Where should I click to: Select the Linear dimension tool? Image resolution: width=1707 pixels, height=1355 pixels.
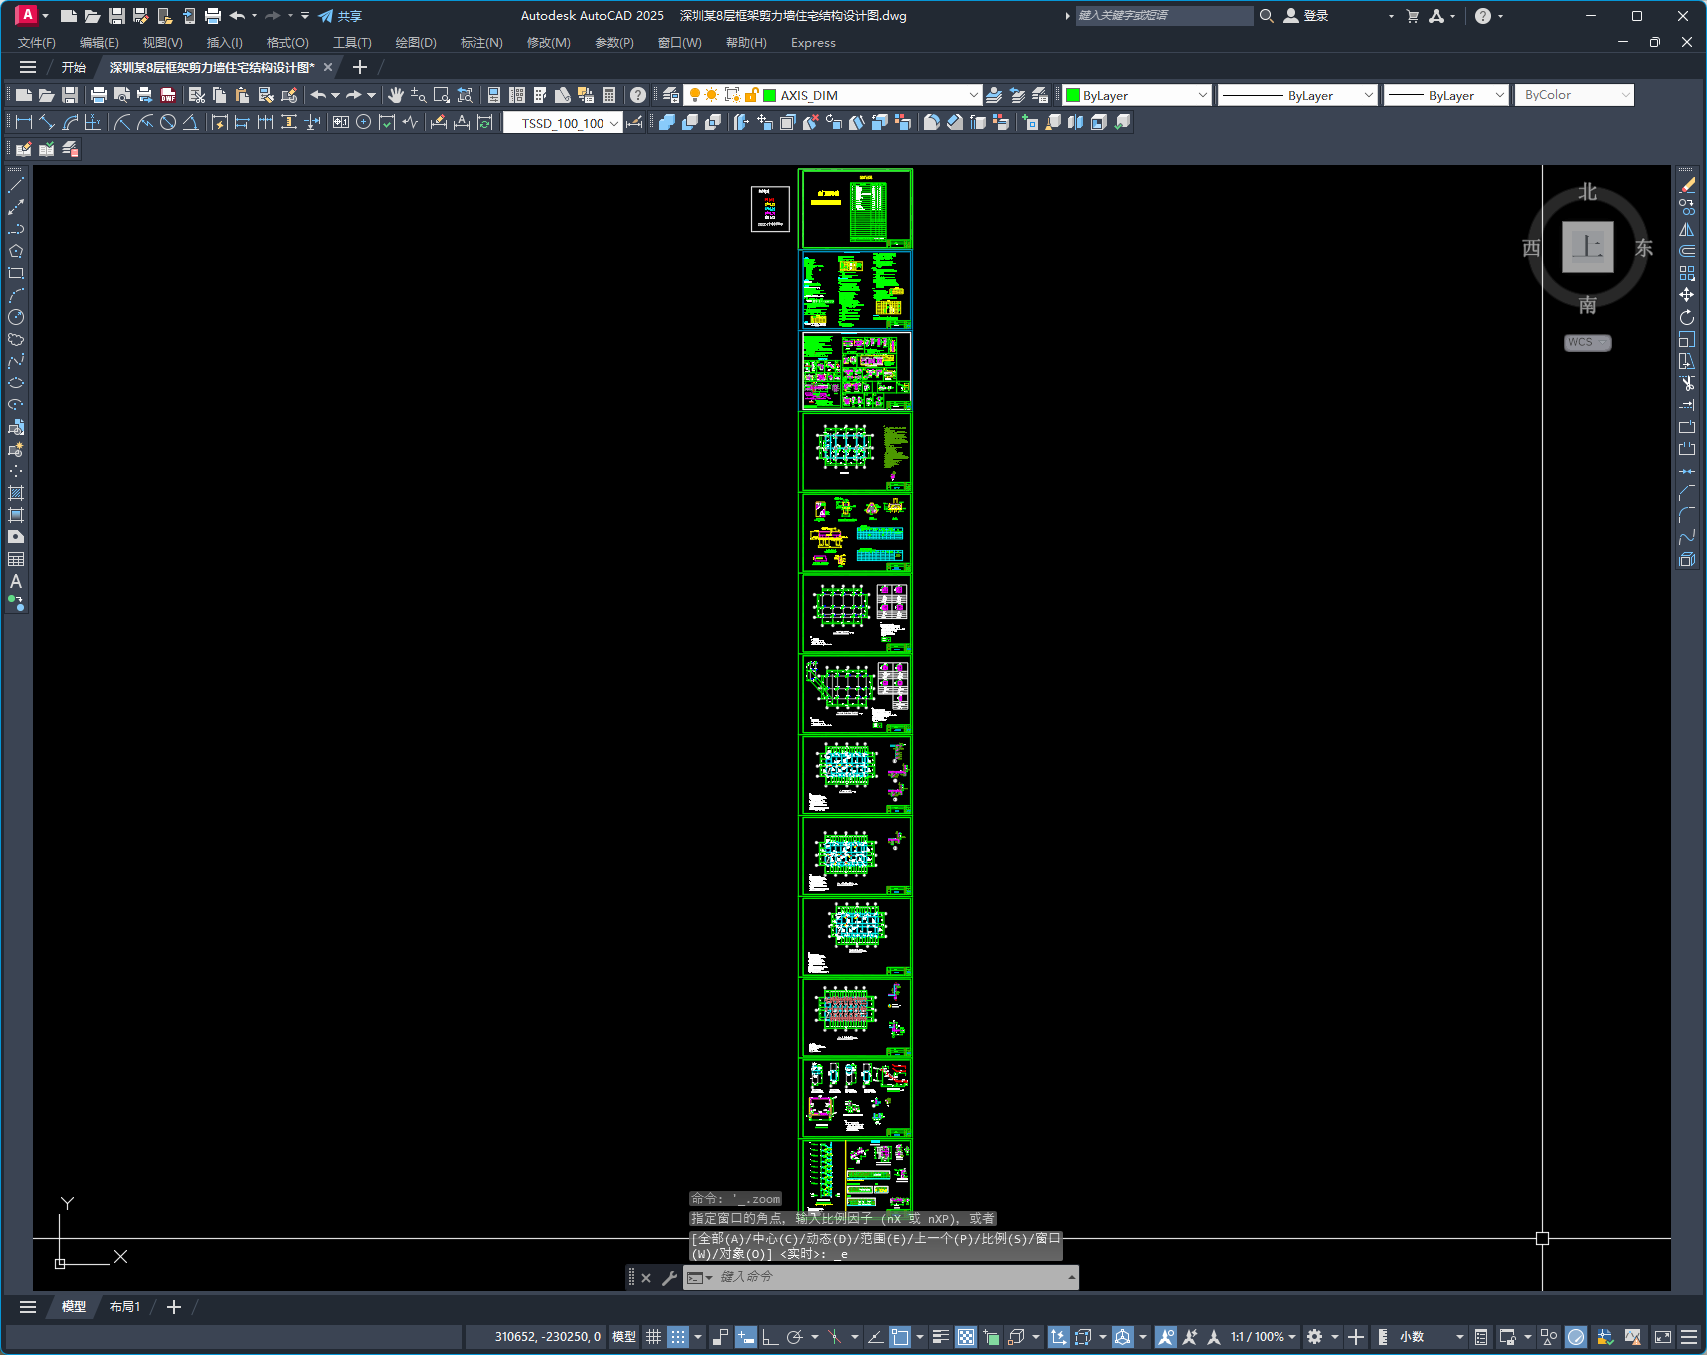click(24, 122)
